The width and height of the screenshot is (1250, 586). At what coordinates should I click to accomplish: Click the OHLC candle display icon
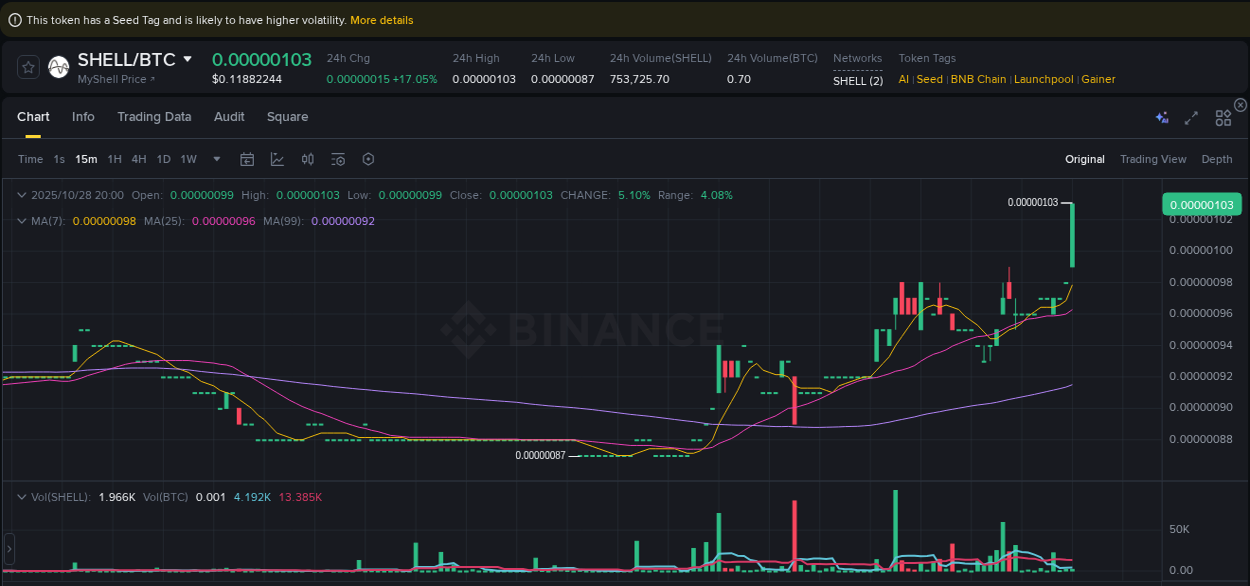(308, 159)
